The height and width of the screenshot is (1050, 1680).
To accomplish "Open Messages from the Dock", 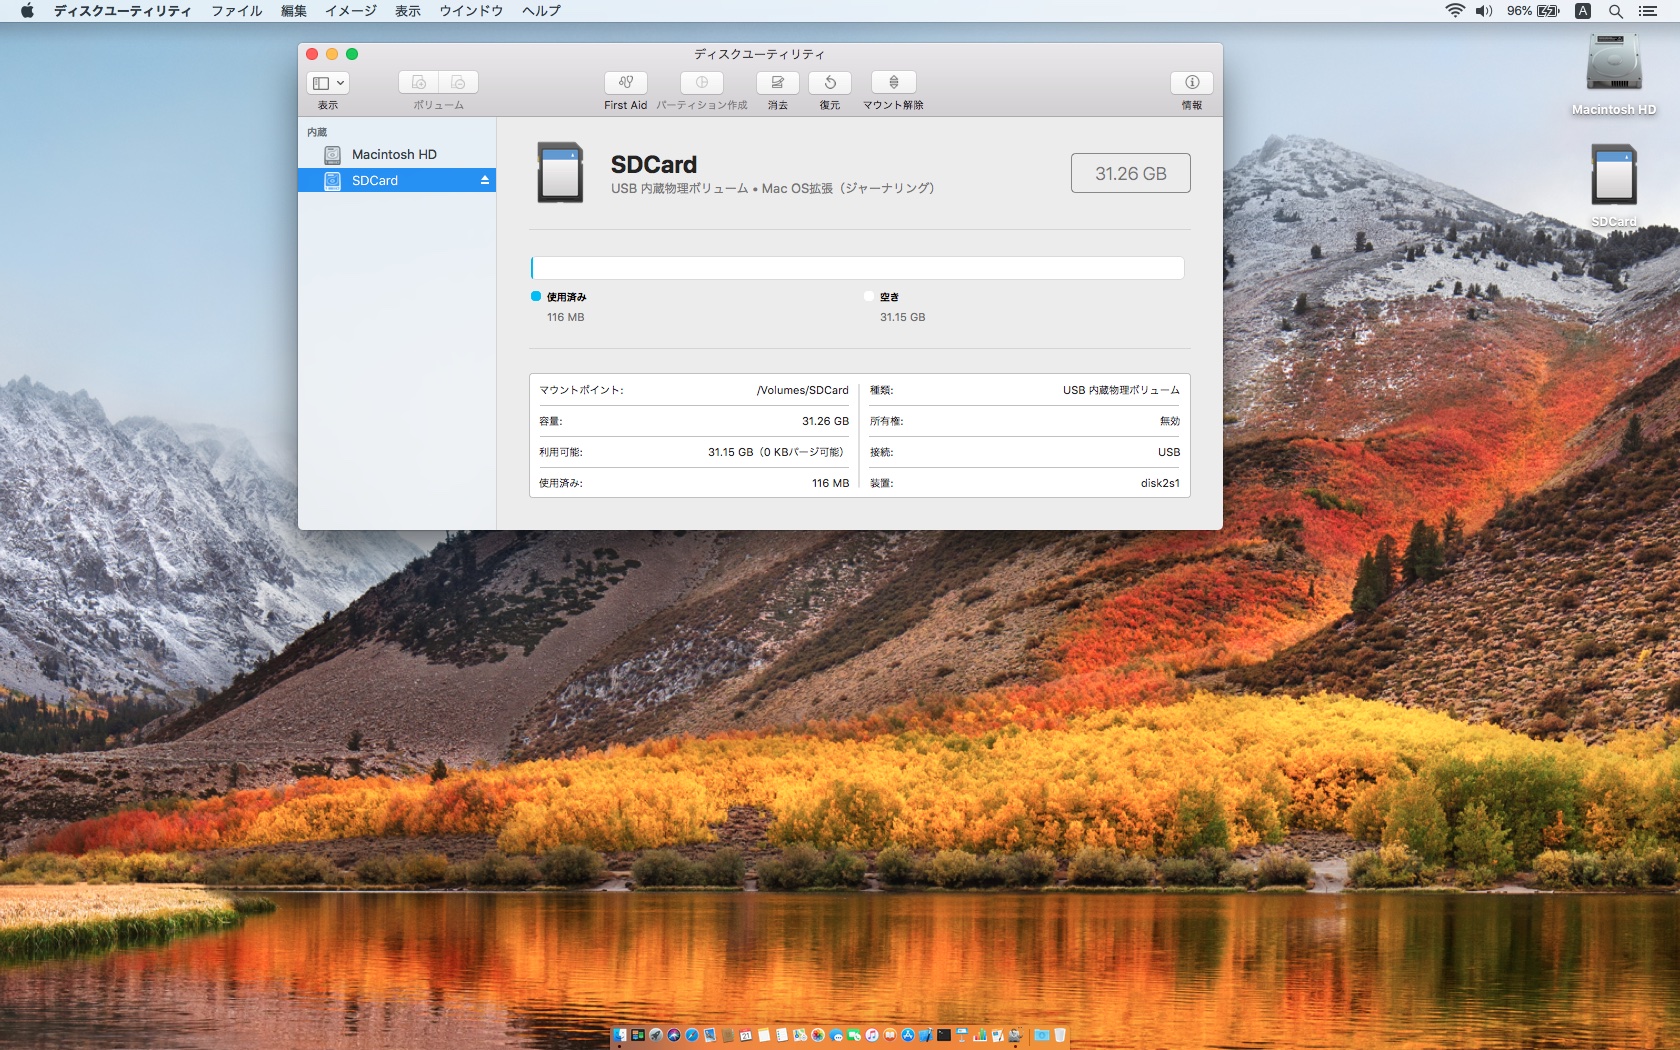I will click(836, 1035).
